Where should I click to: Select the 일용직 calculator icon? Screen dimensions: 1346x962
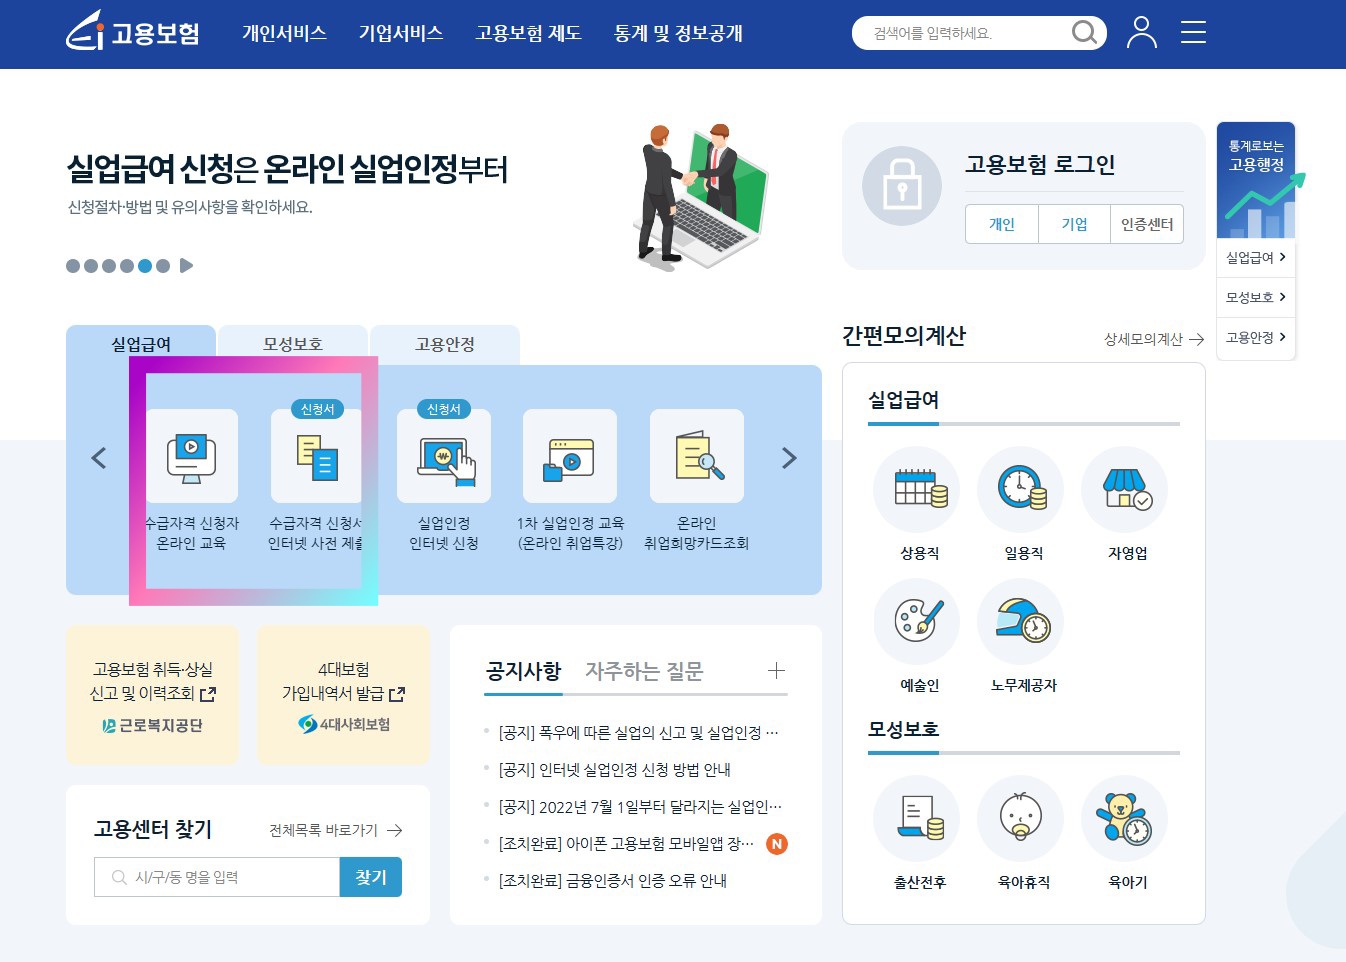1021,489
